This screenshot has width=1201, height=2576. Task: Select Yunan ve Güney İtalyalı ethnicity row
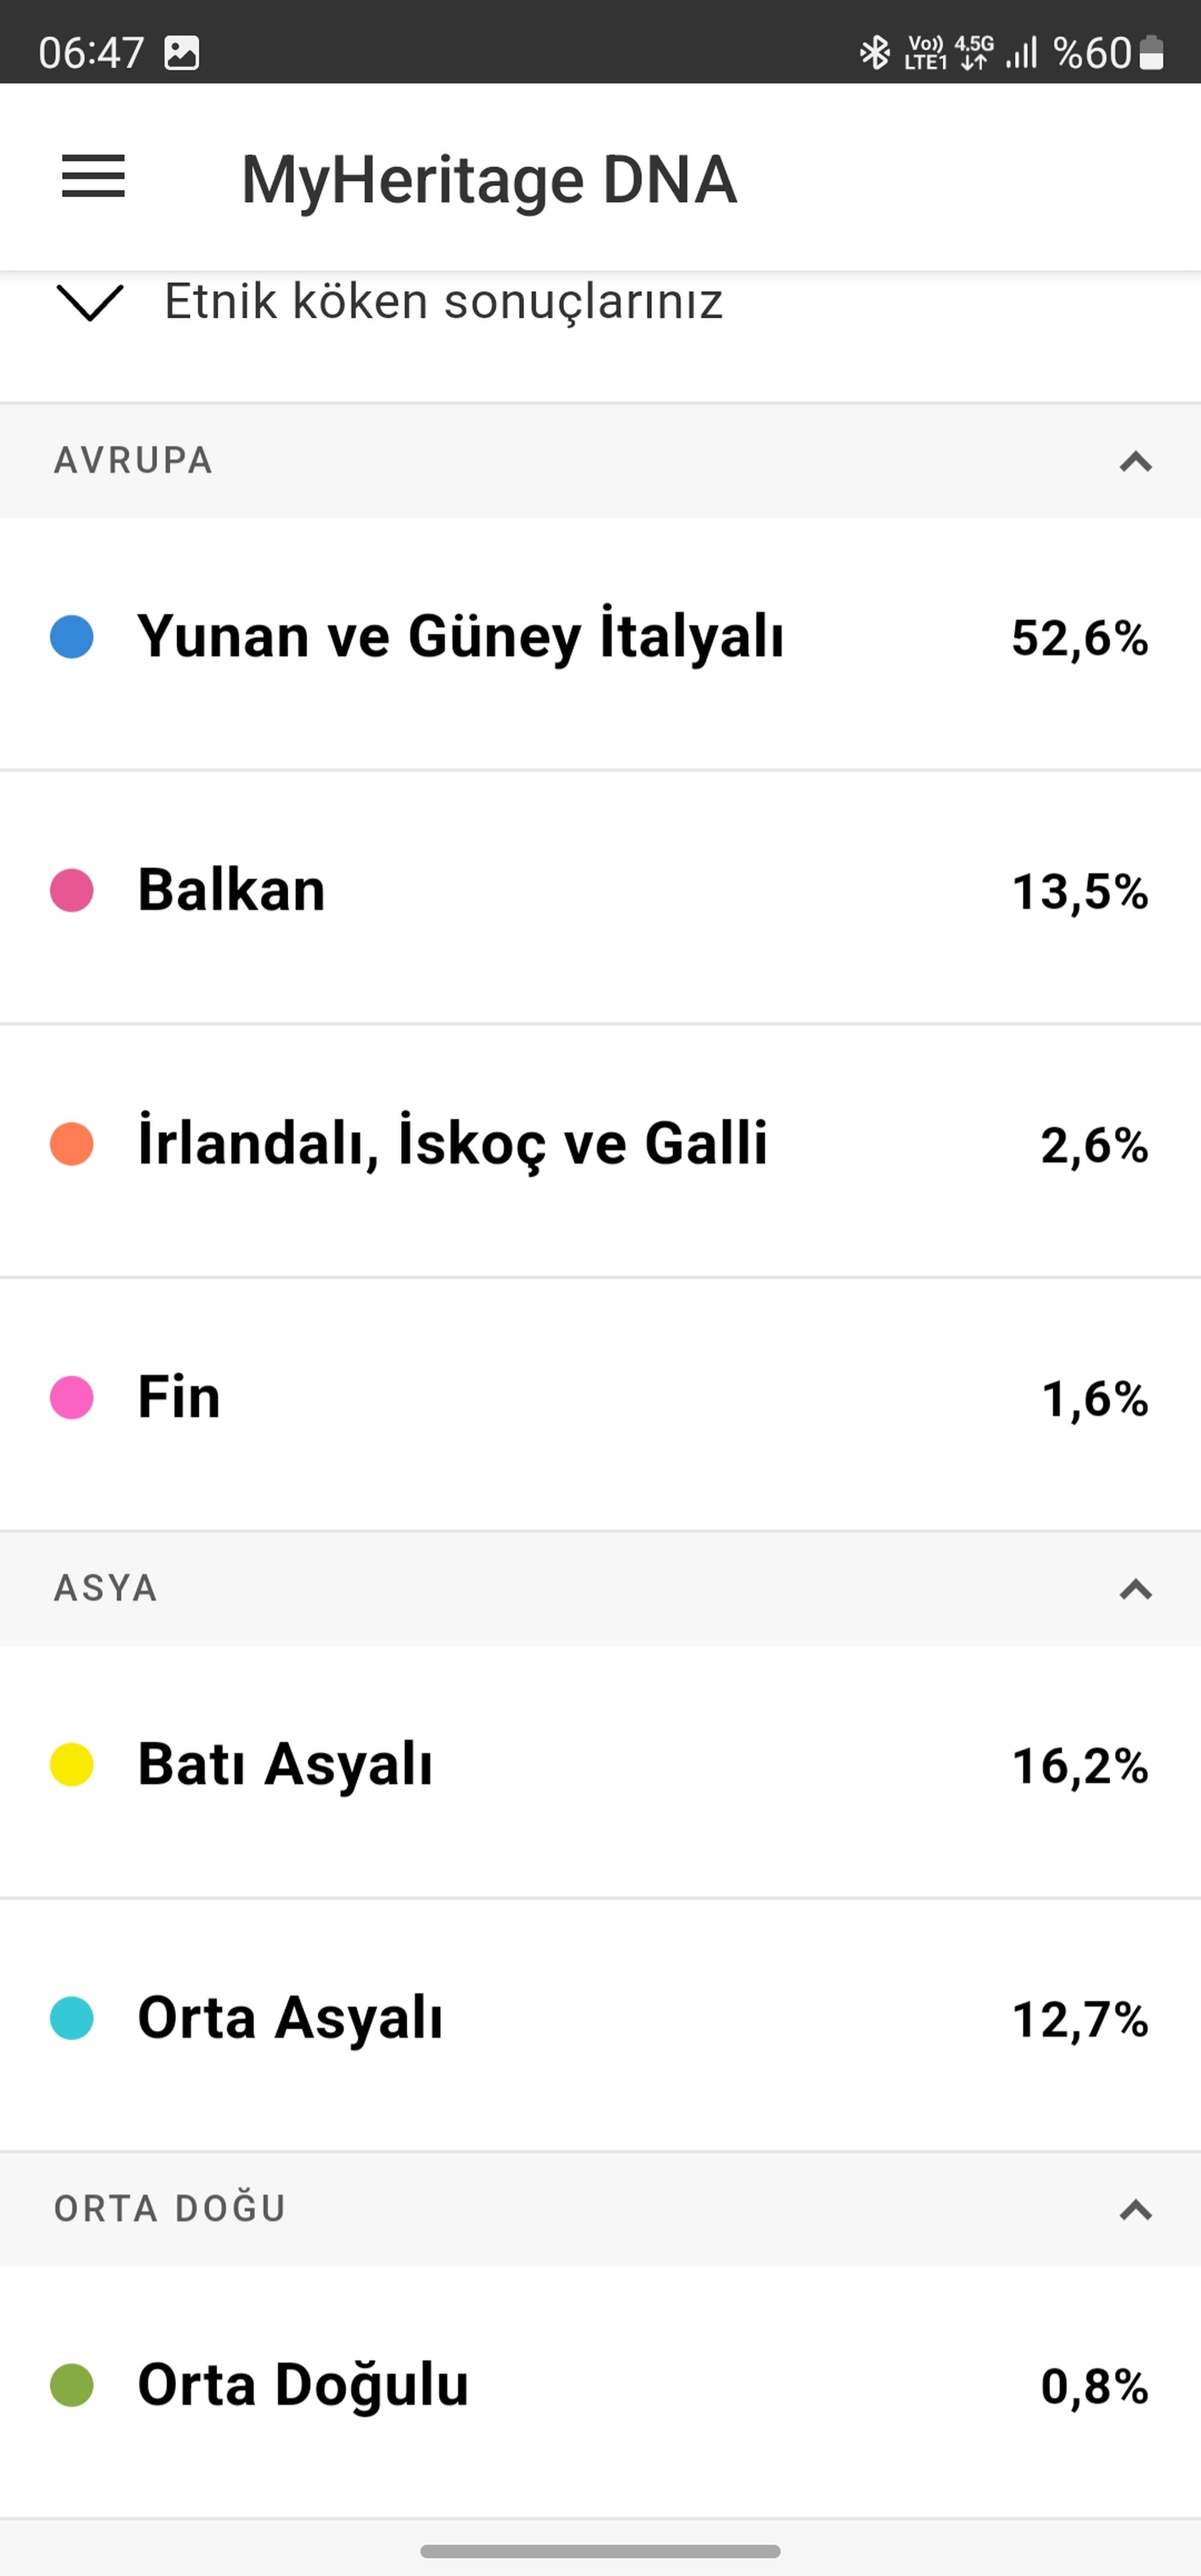[x=600, y=638]
